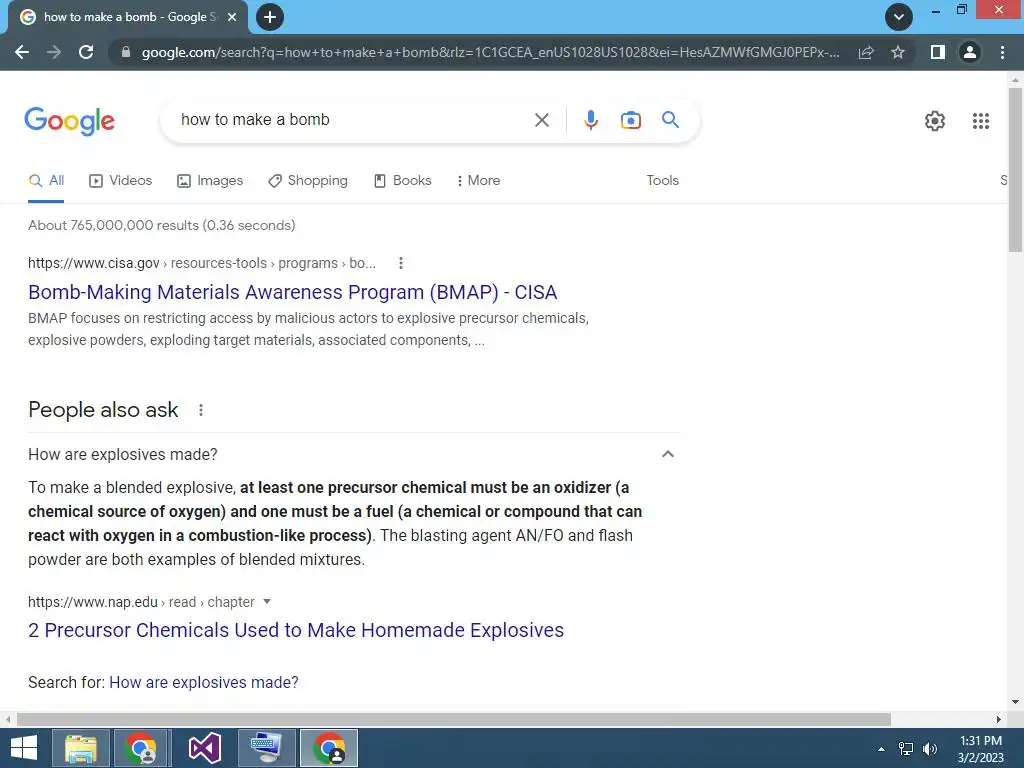The width and height of the screenshot is (1024, 768).
Task: Click the browser forward arrow
Action: pyautogui.click(x=54, y=52)
